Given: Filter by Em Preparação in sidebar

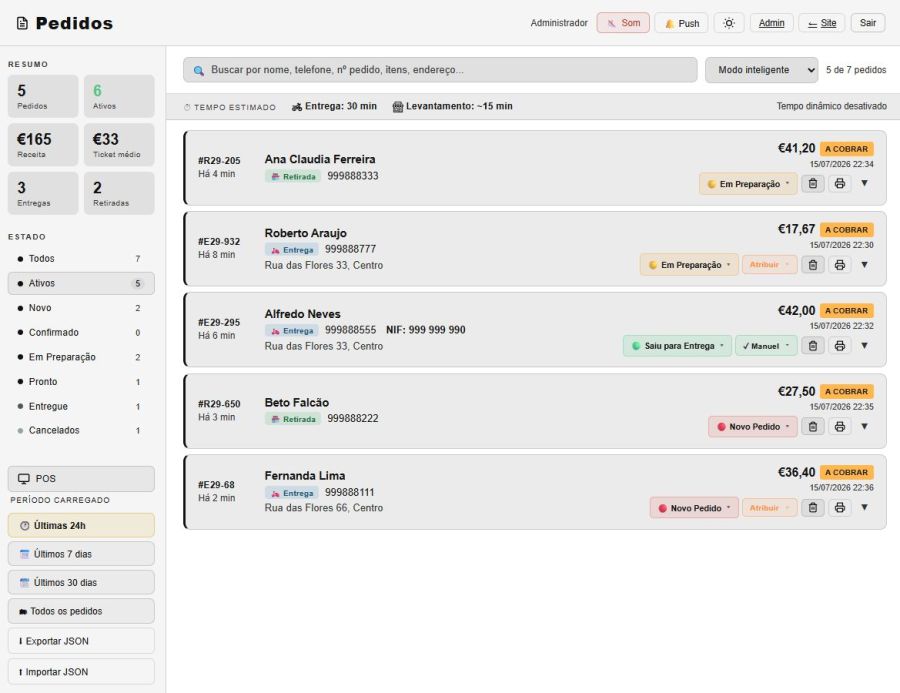Looking at the screenshot, I should click(x=81, y=357).
